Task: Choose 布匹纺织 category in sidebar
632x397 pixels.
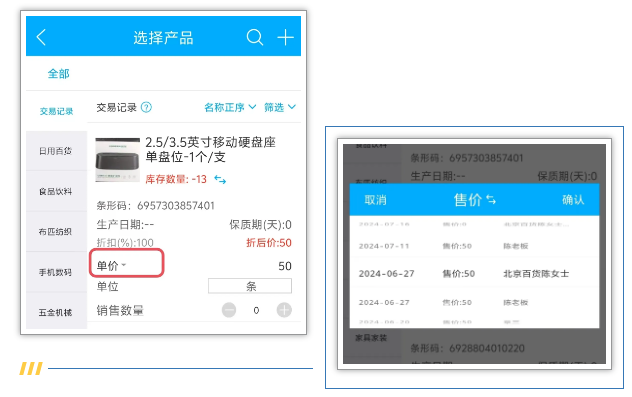Action: click(x=56, y=232)
